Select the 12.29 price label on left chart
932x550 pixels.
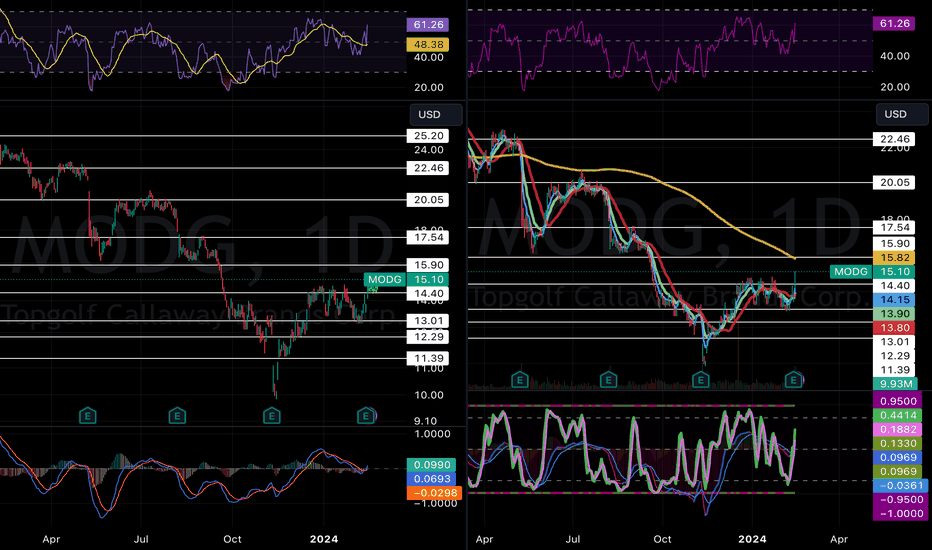click(428, 337)
